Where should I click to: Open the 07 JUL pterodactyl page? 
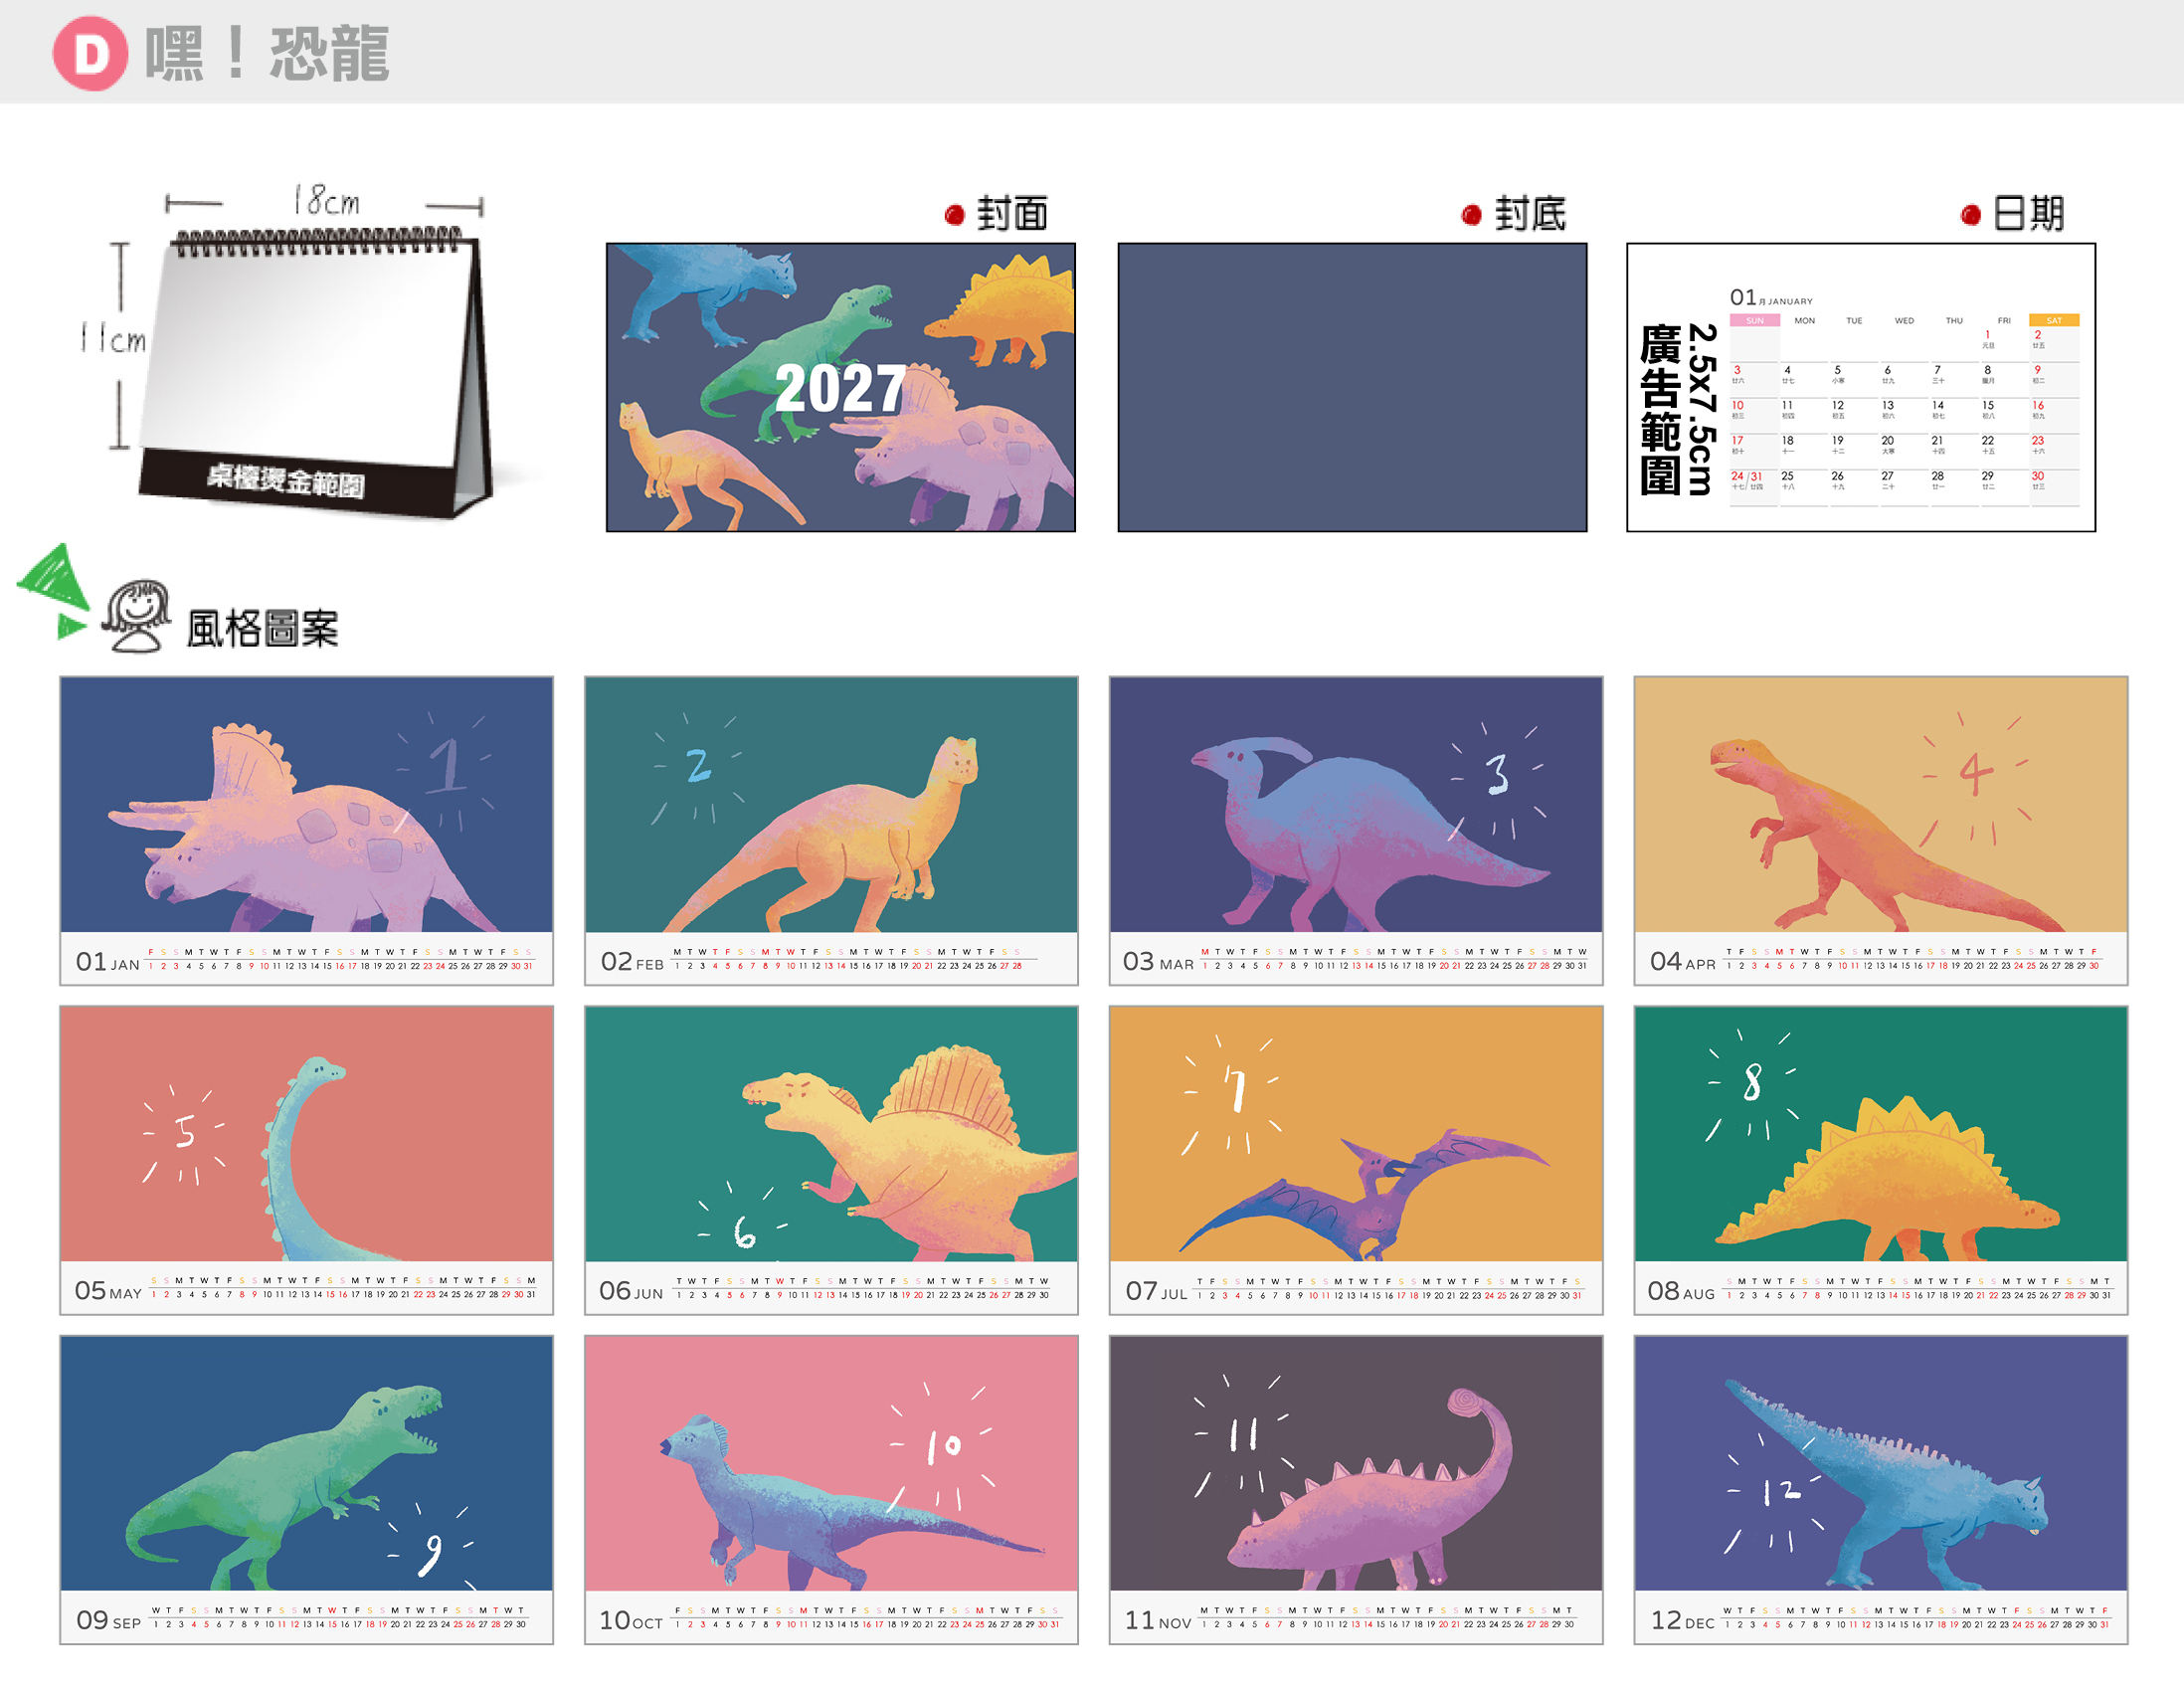point(1356,1160)
